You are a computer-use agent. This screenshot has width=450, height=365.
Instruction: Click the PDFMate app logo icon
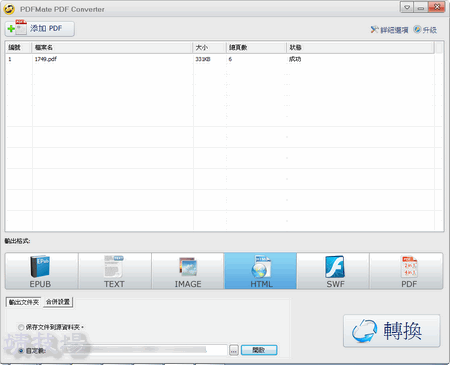click(x=9, y=9)
